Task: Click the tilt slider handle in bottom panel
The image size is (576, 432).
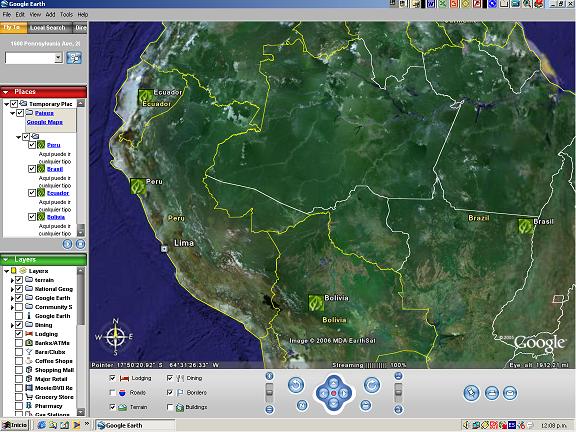Action: pyautogui.click(x=398, y=392)
